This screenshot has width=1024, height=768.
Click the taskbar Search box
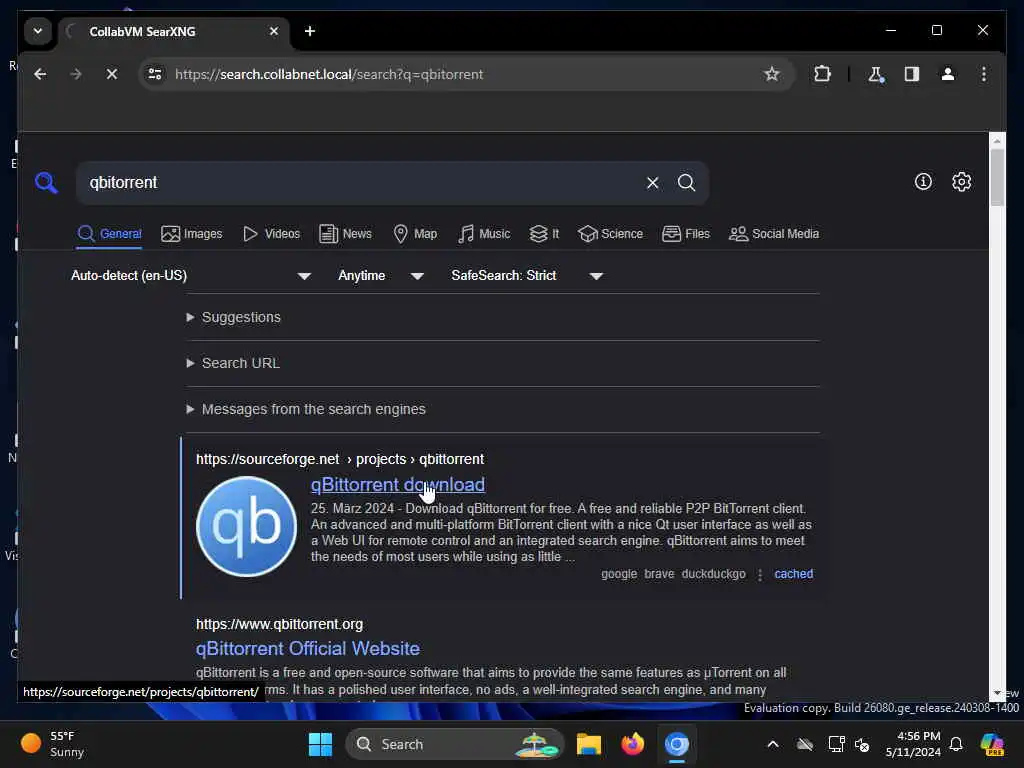tap(455, 744)
